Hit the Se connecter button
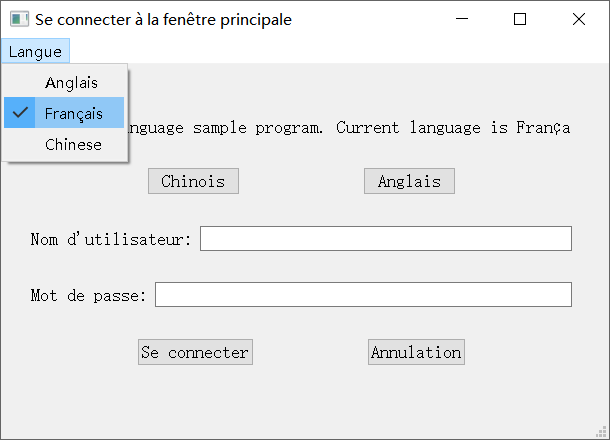This screenshot has height=440, width=610. pyautogui.click(x=195, y=352)
